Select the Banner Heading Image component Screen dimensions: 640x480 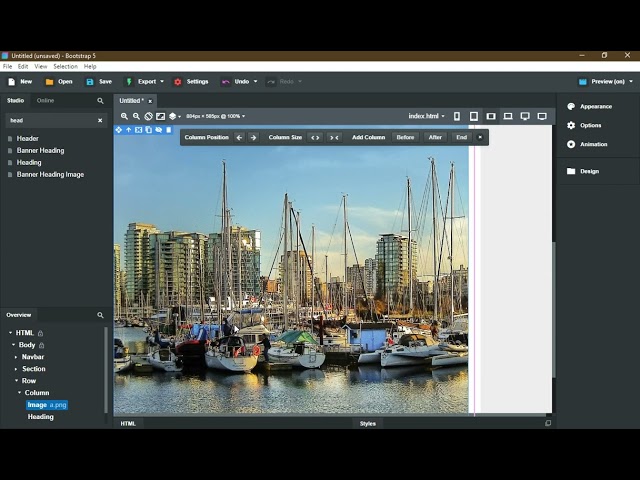tap(50, 175)
